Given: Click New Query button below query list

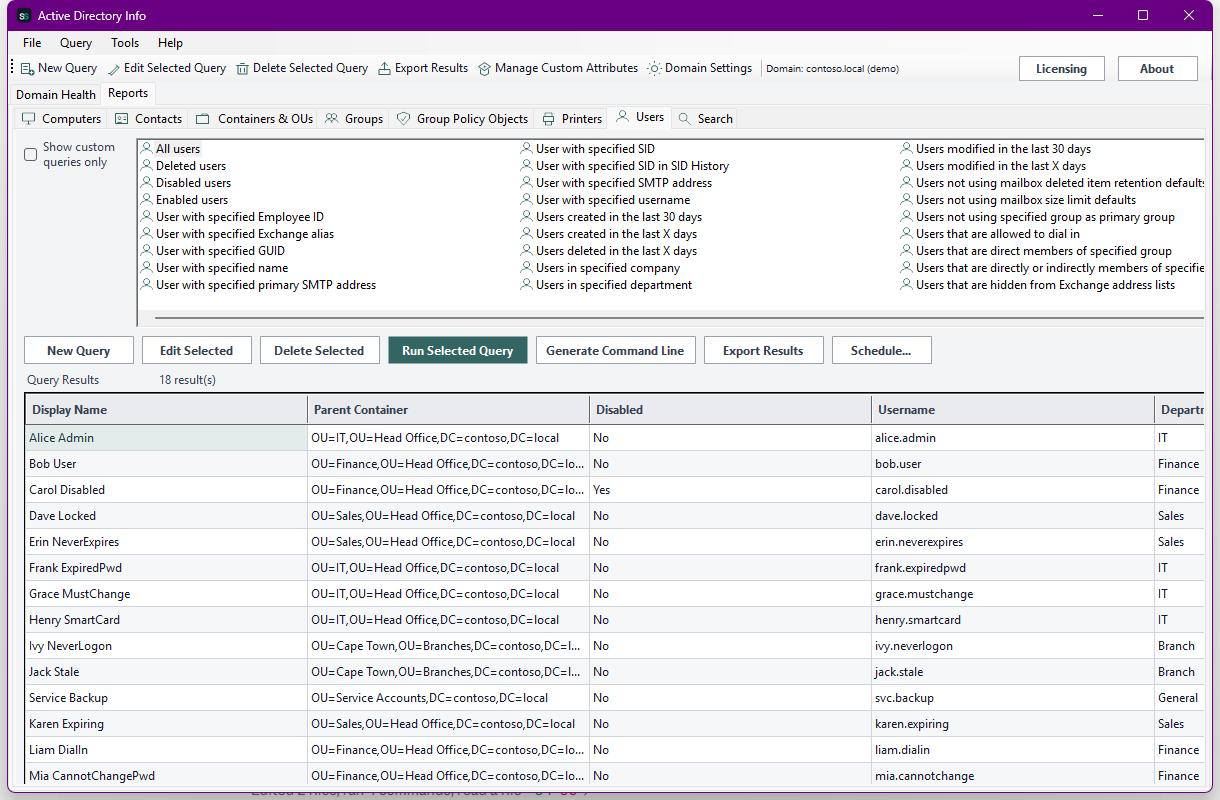Looking at the screenshot, I should pos(78,350).
